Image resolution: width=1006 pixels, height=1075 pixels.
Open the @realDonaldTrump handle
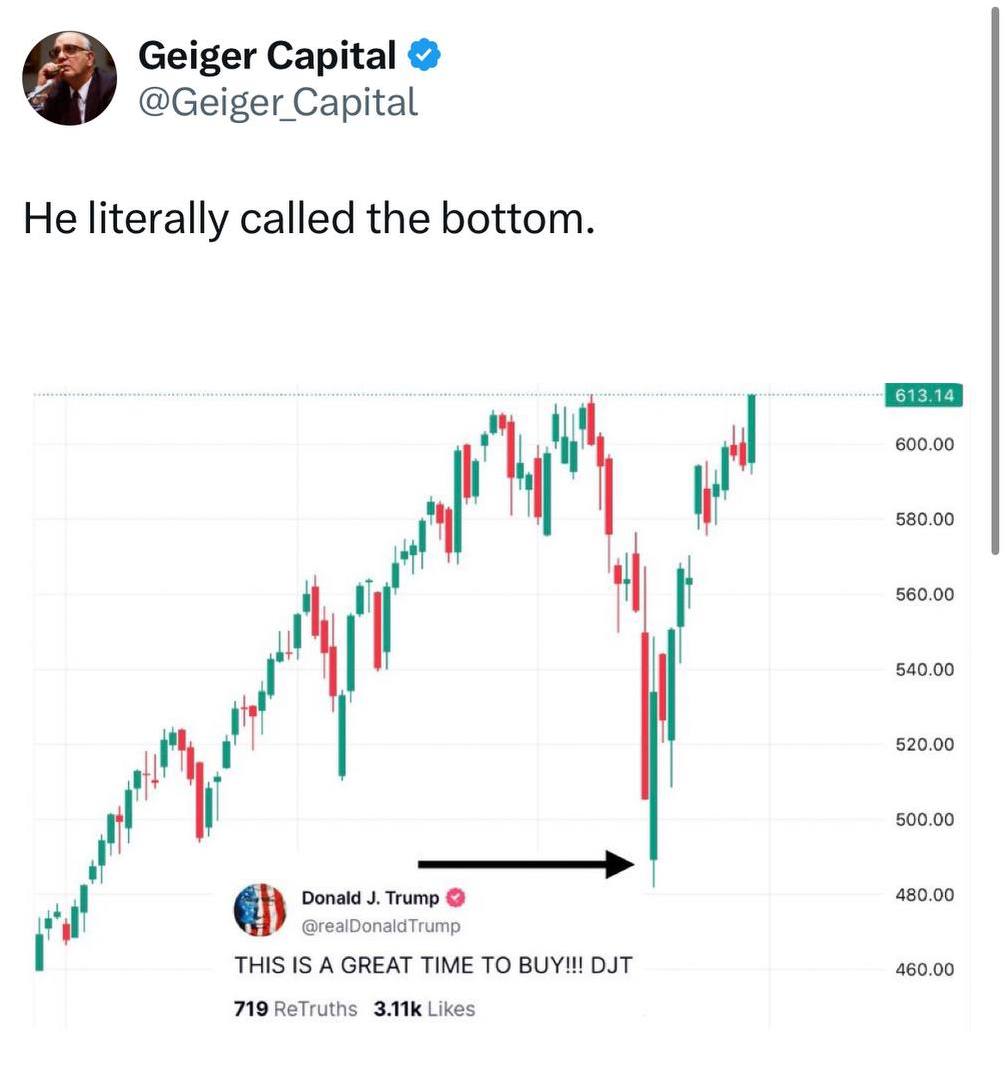pyautogui.click(x=381, y=926)
